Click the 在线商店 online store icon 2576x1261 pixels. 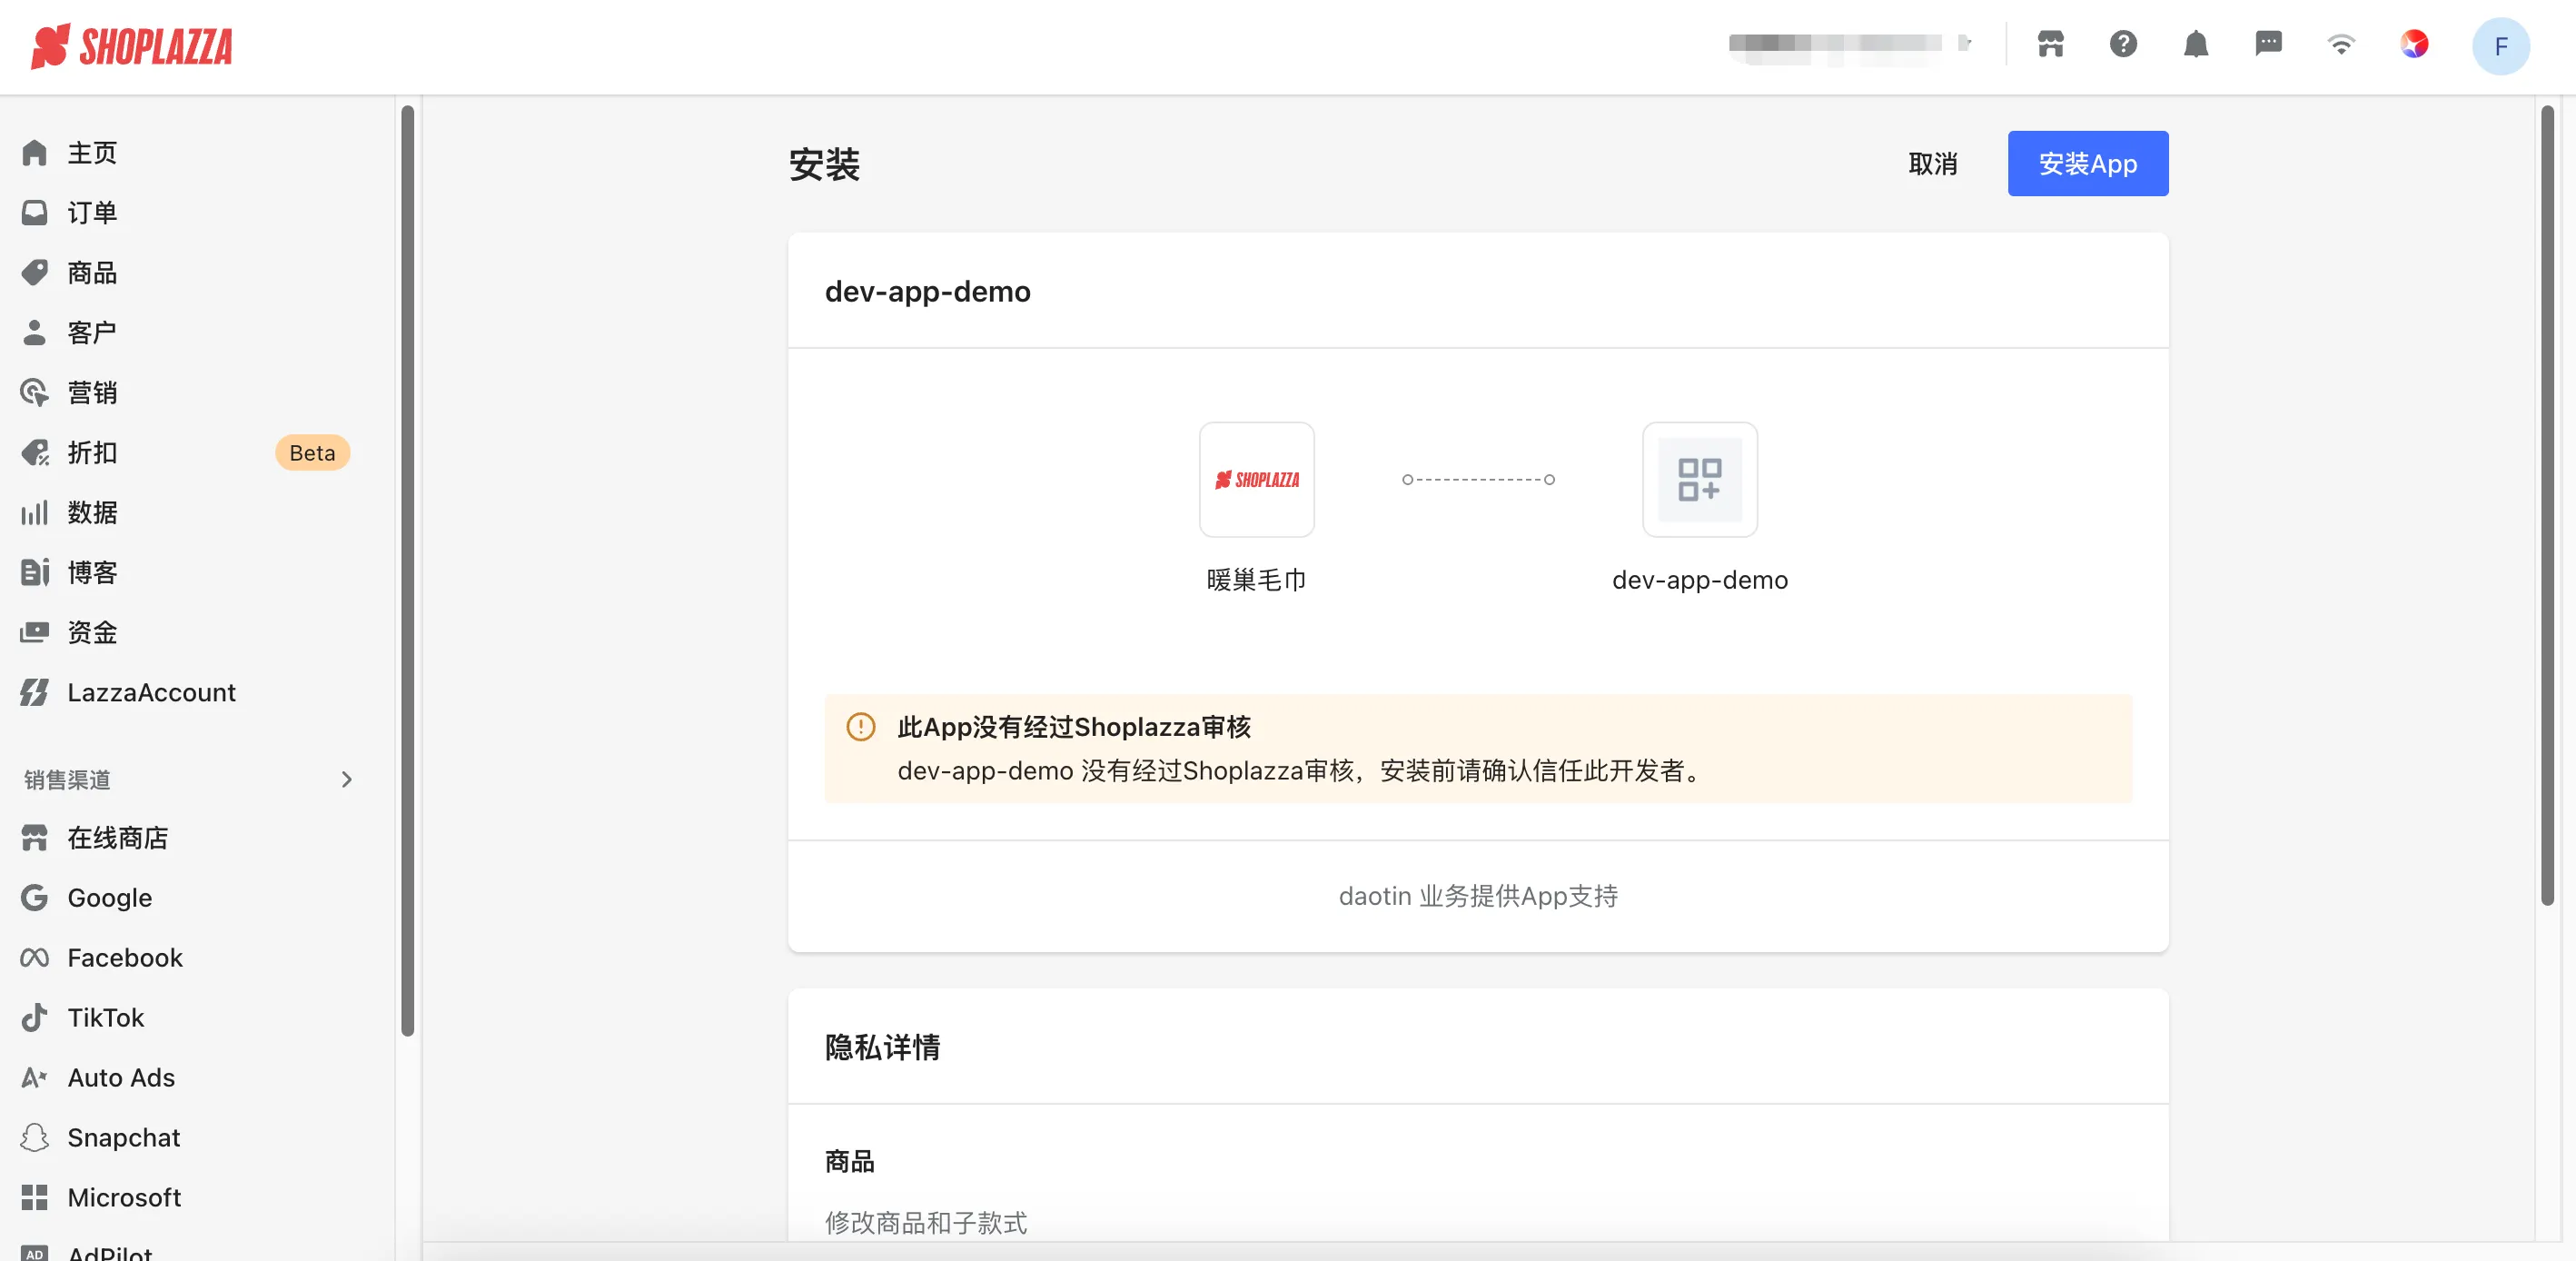(x=35, y=838)
